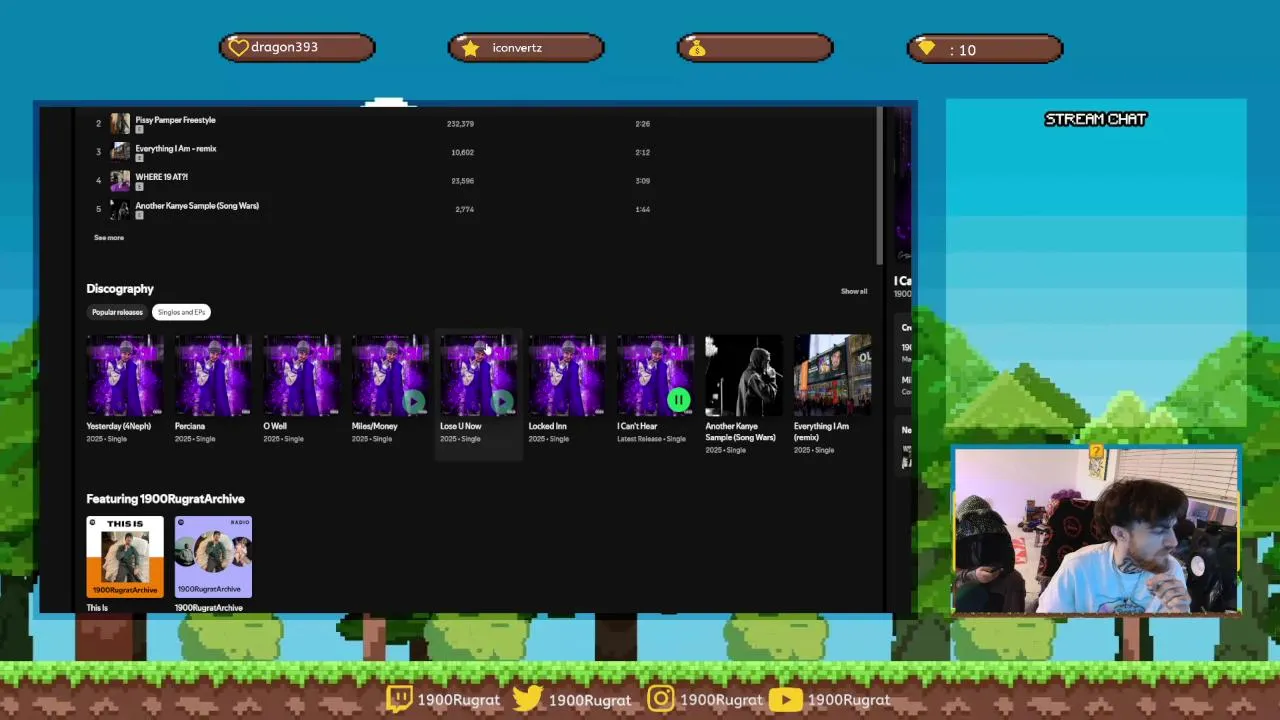This screenshot has height=720, width=1280.
Task: Select the Popular releases filter chip
Action: click(118, 312)
